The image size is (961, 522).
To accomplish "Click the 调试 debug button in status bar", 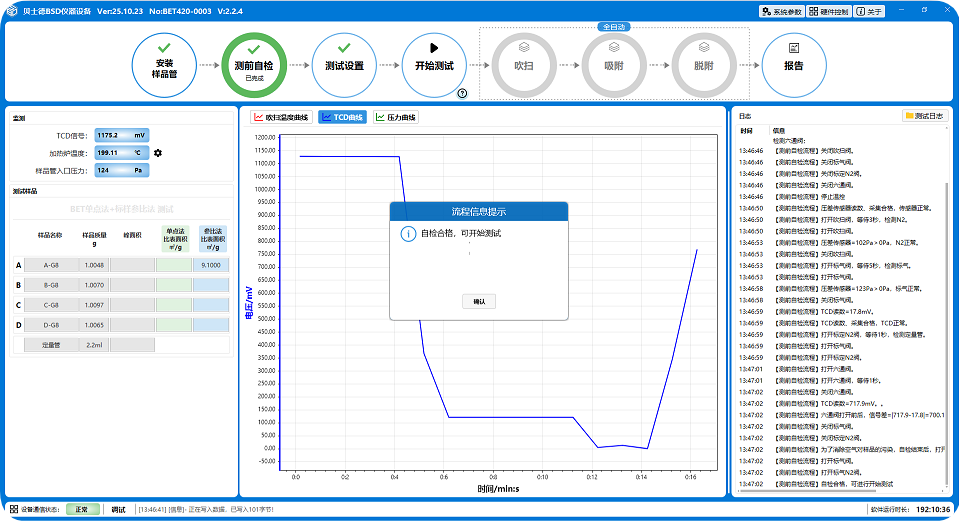I will (x=118, y=509).
